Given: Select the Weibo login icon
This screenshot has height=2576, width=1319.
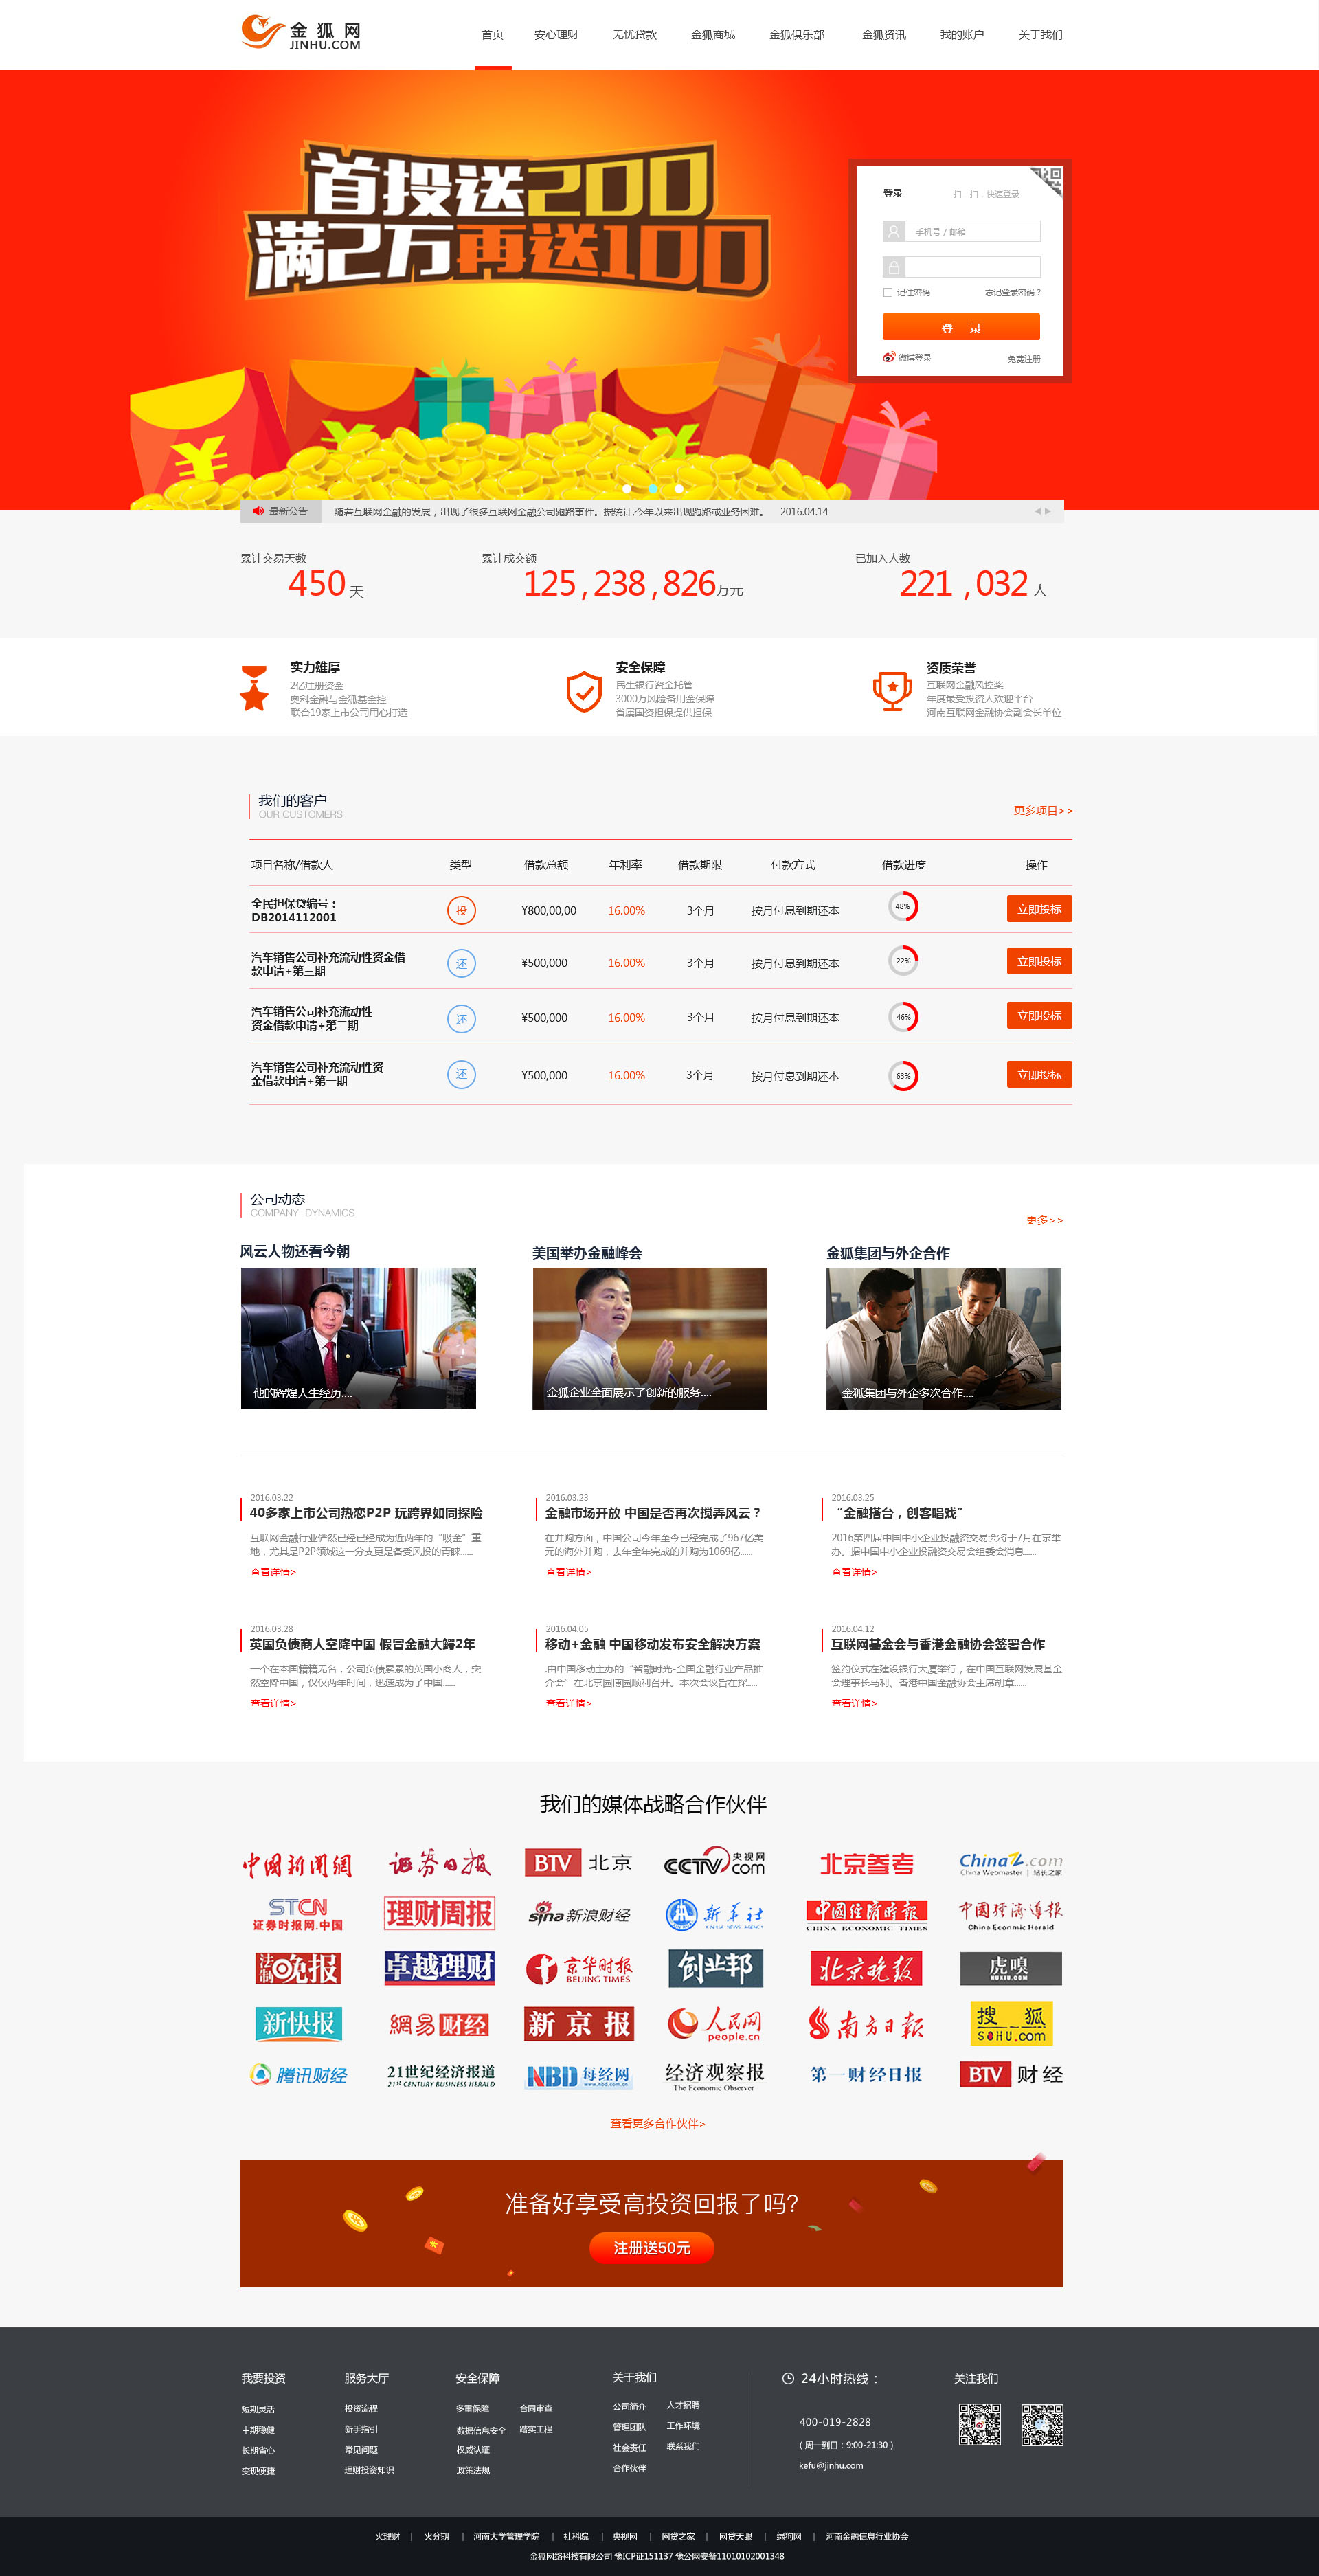Looking at the screenshot, I should pyautogui.click(x=888, y=358).
